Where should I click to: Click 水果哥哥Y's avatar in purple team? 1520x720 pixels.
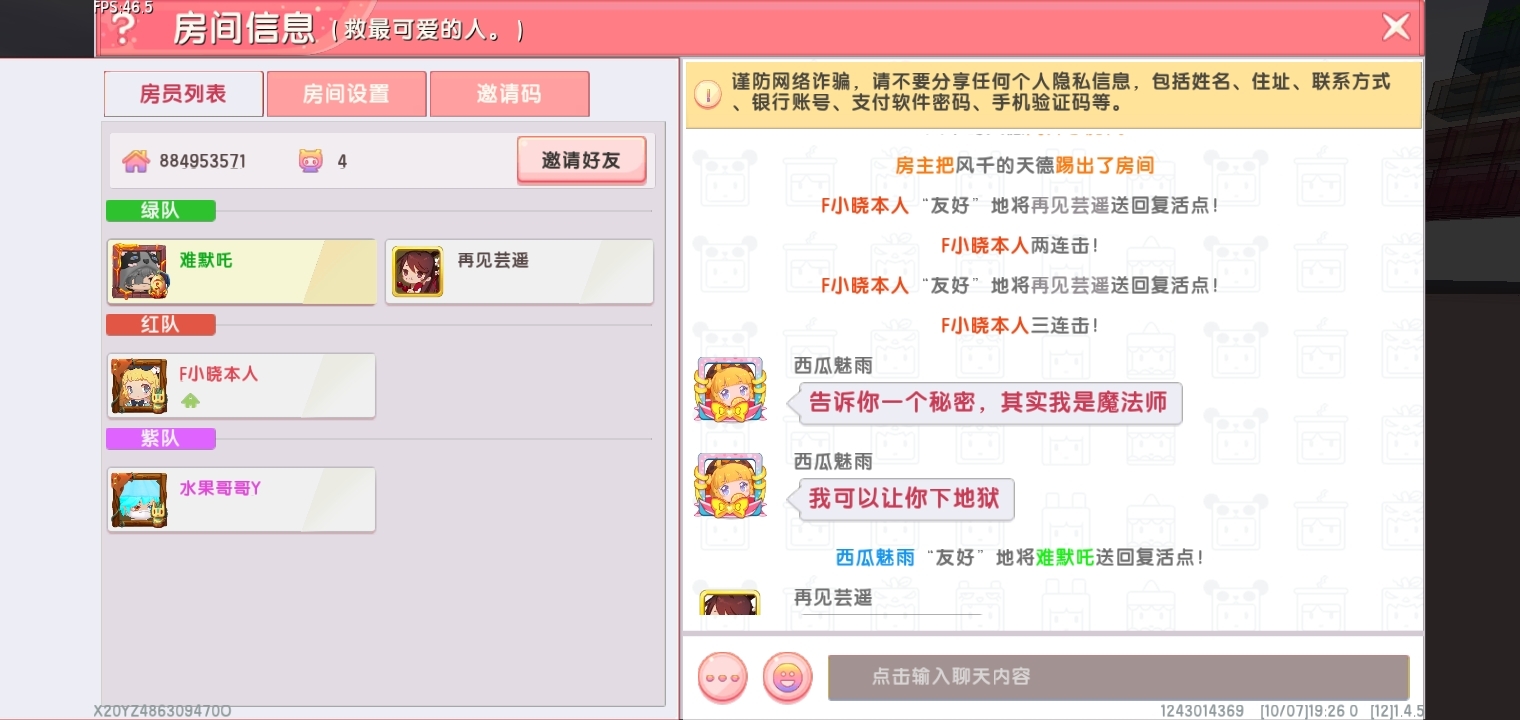(x=139, y=500)
